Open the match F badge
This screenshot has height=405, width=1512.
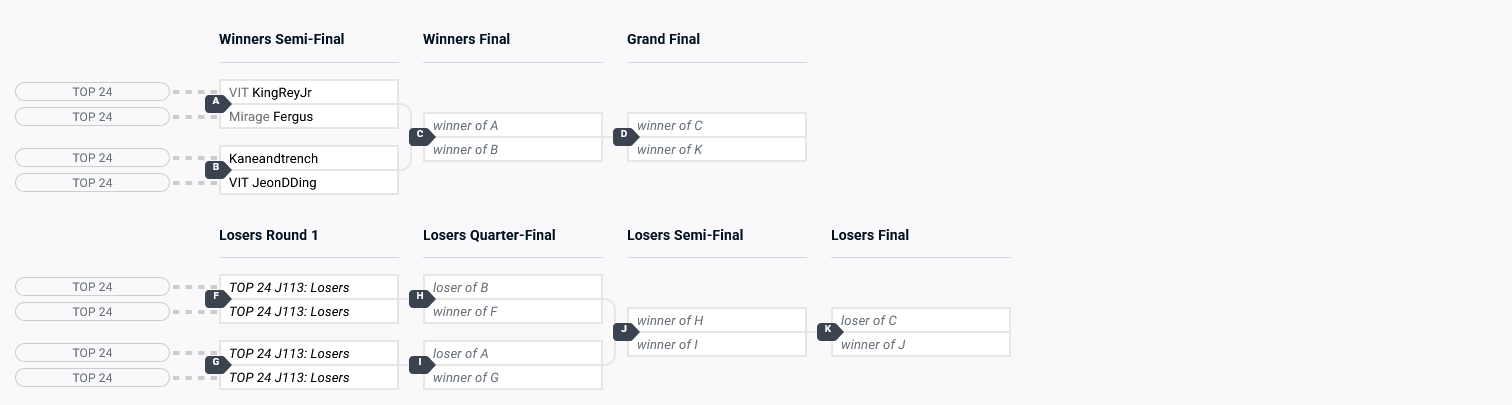click(216, 298)
